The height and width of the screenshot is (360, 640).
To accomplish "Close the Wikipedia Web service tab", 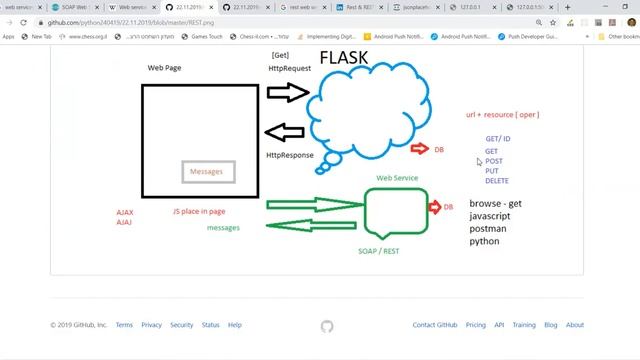I will tap(154, 7).
